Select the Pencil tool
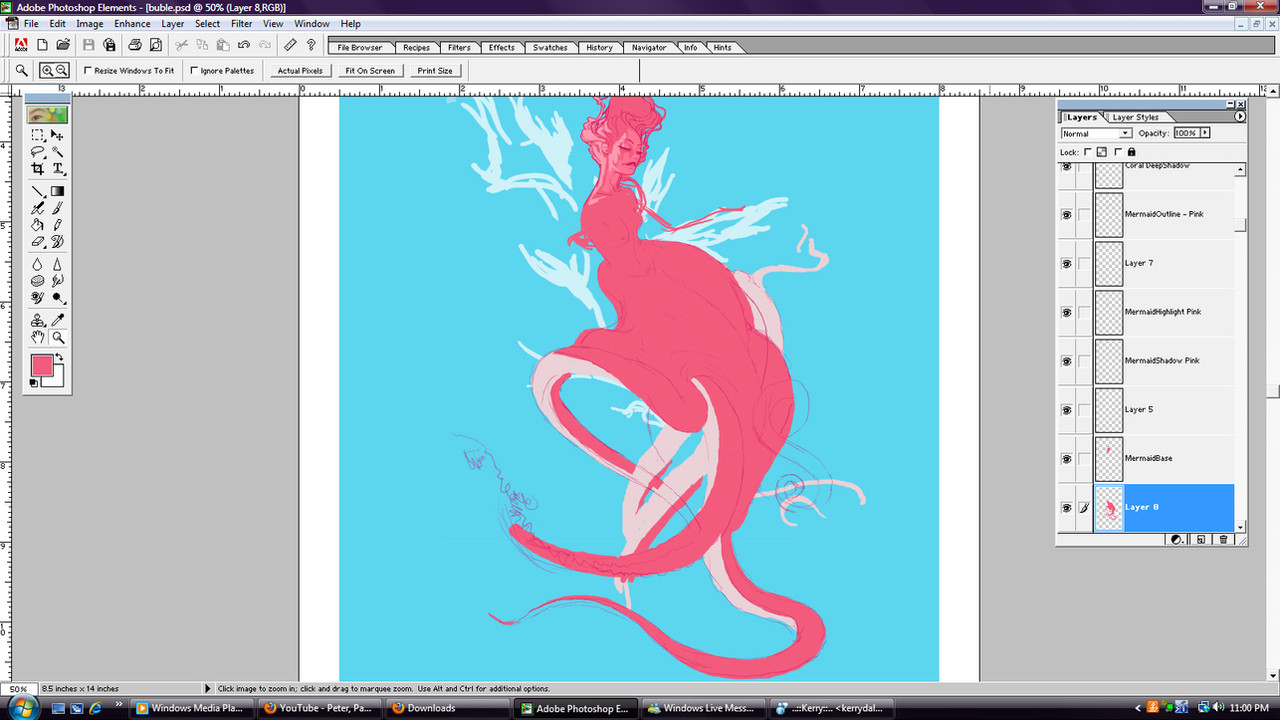This screenshot has height=720, width=1280. [57, 225]
